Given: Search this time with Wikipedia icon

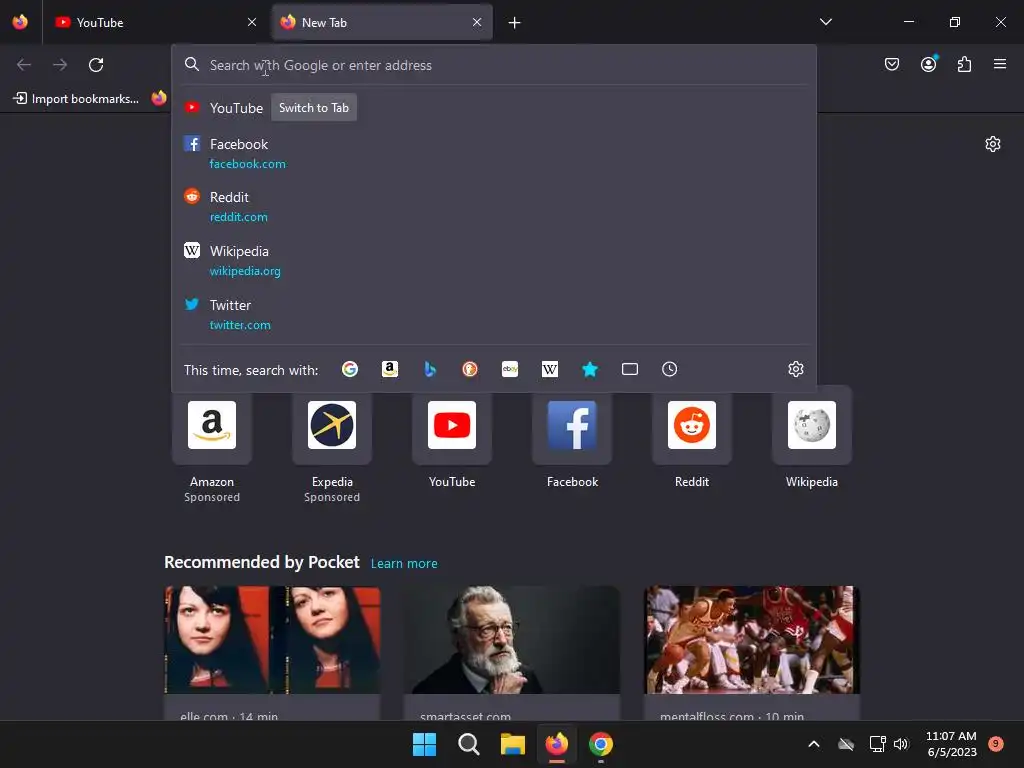Looking at the screenshot, I should tap(550, 369).
